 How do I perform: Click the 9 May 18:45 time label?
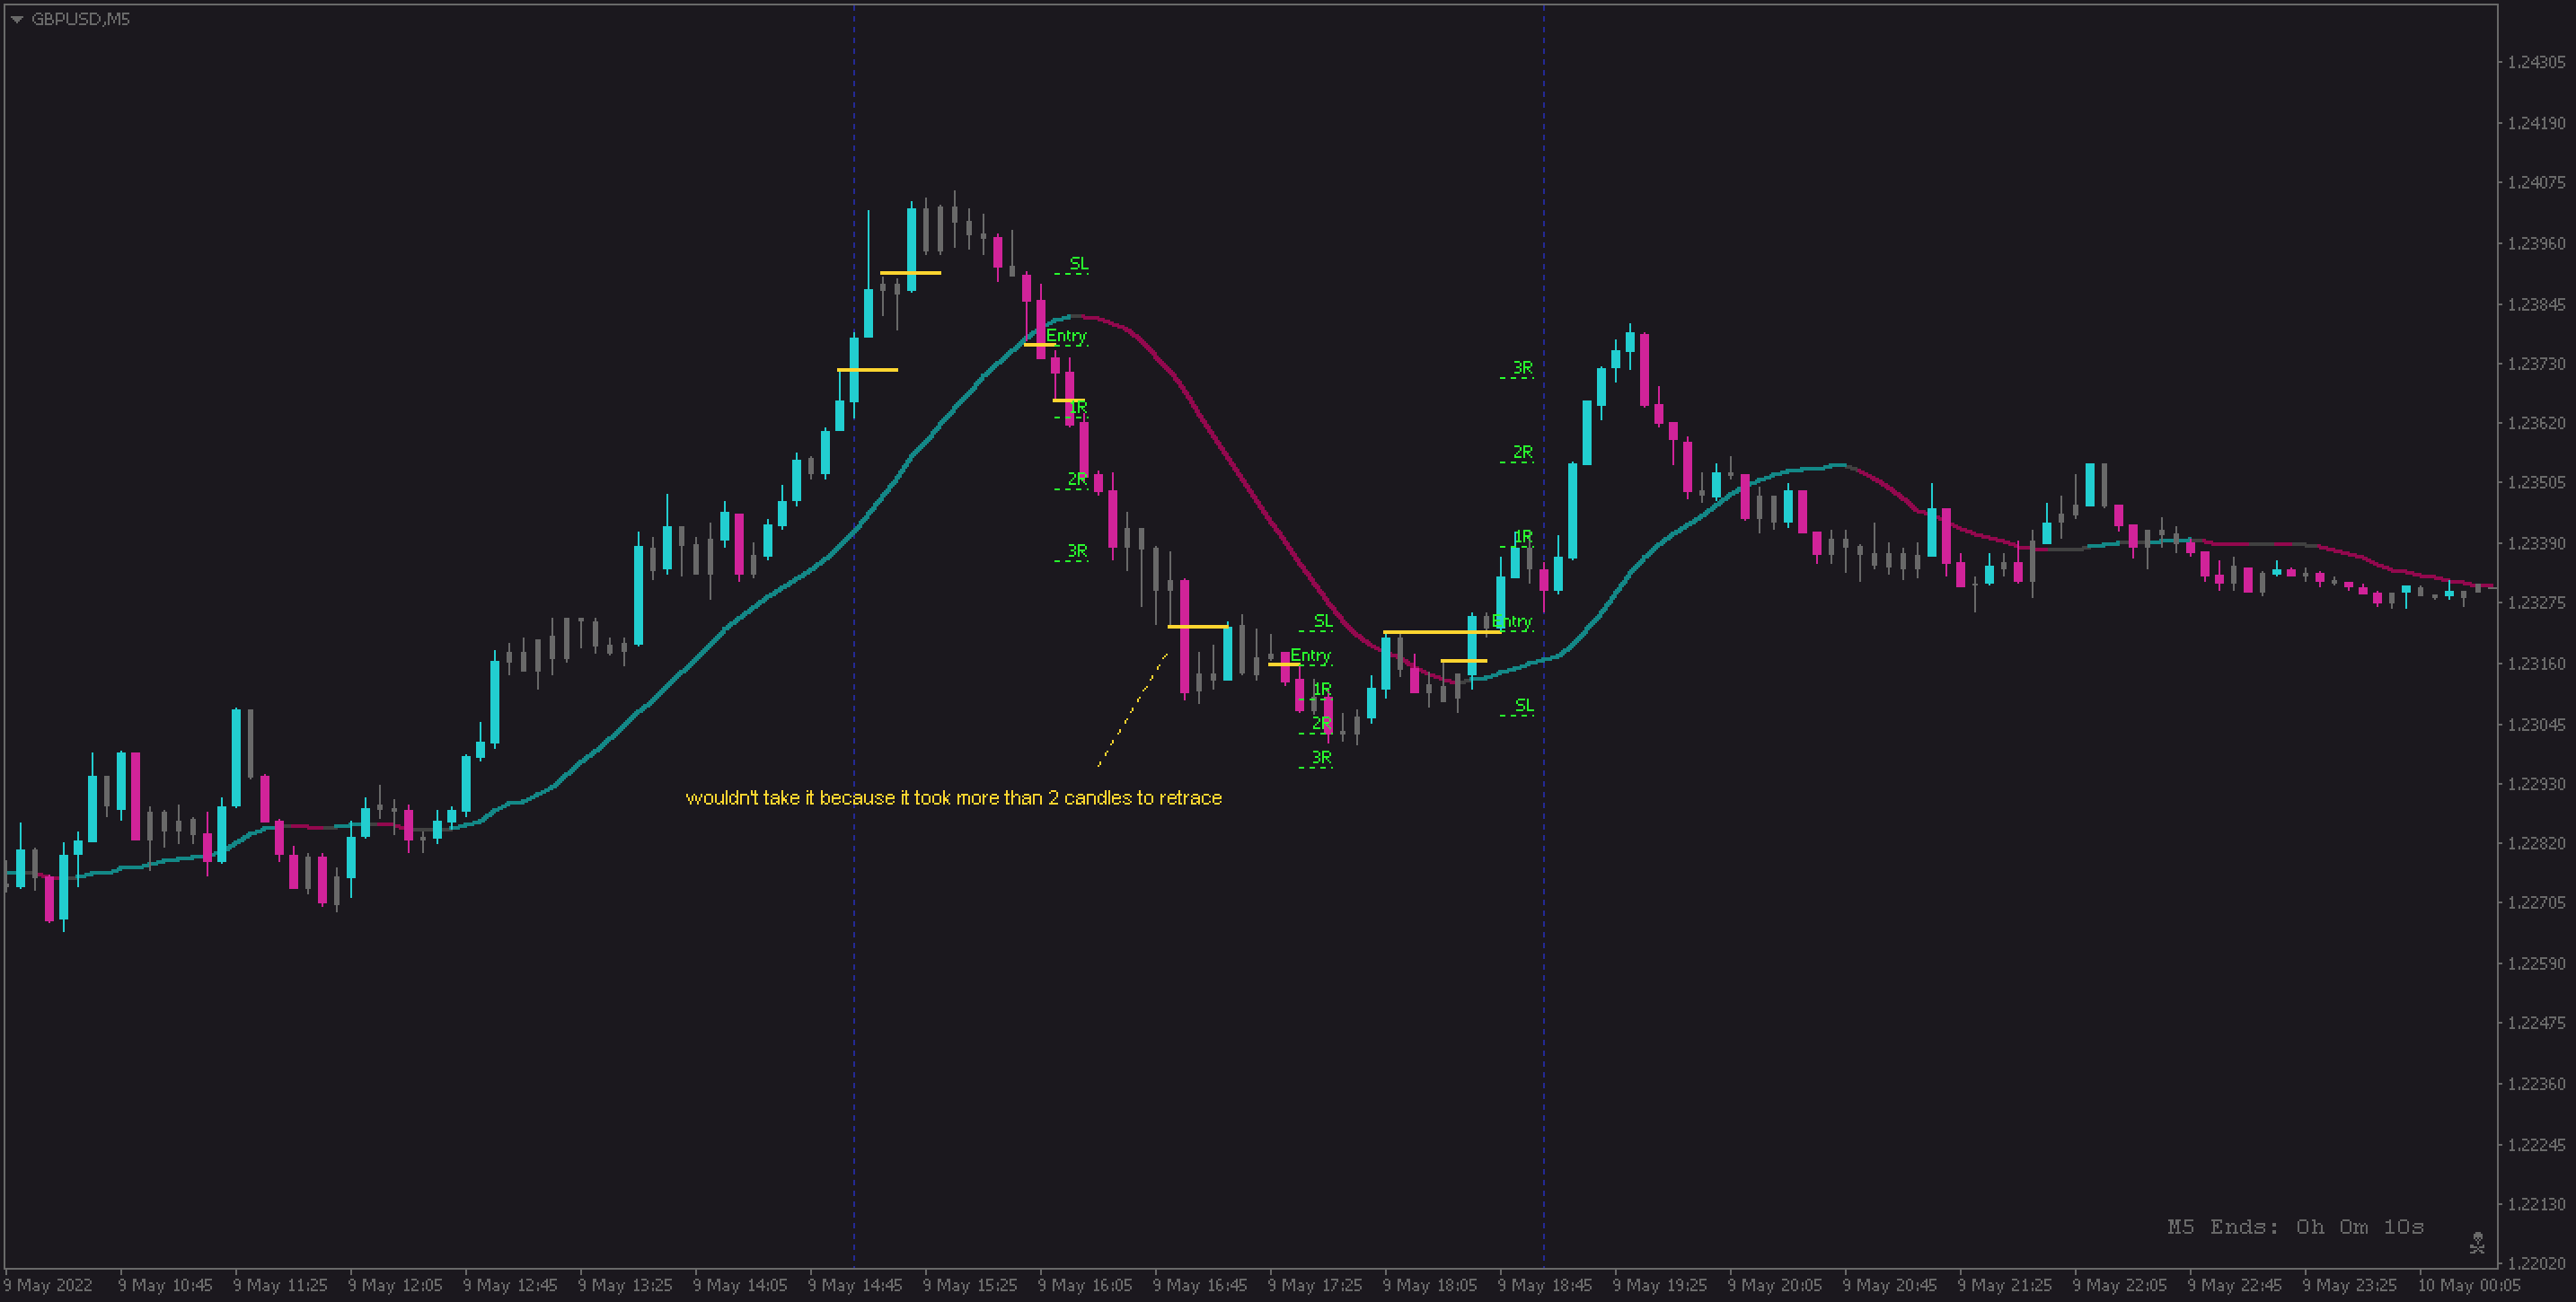tap(1544, 1285)
